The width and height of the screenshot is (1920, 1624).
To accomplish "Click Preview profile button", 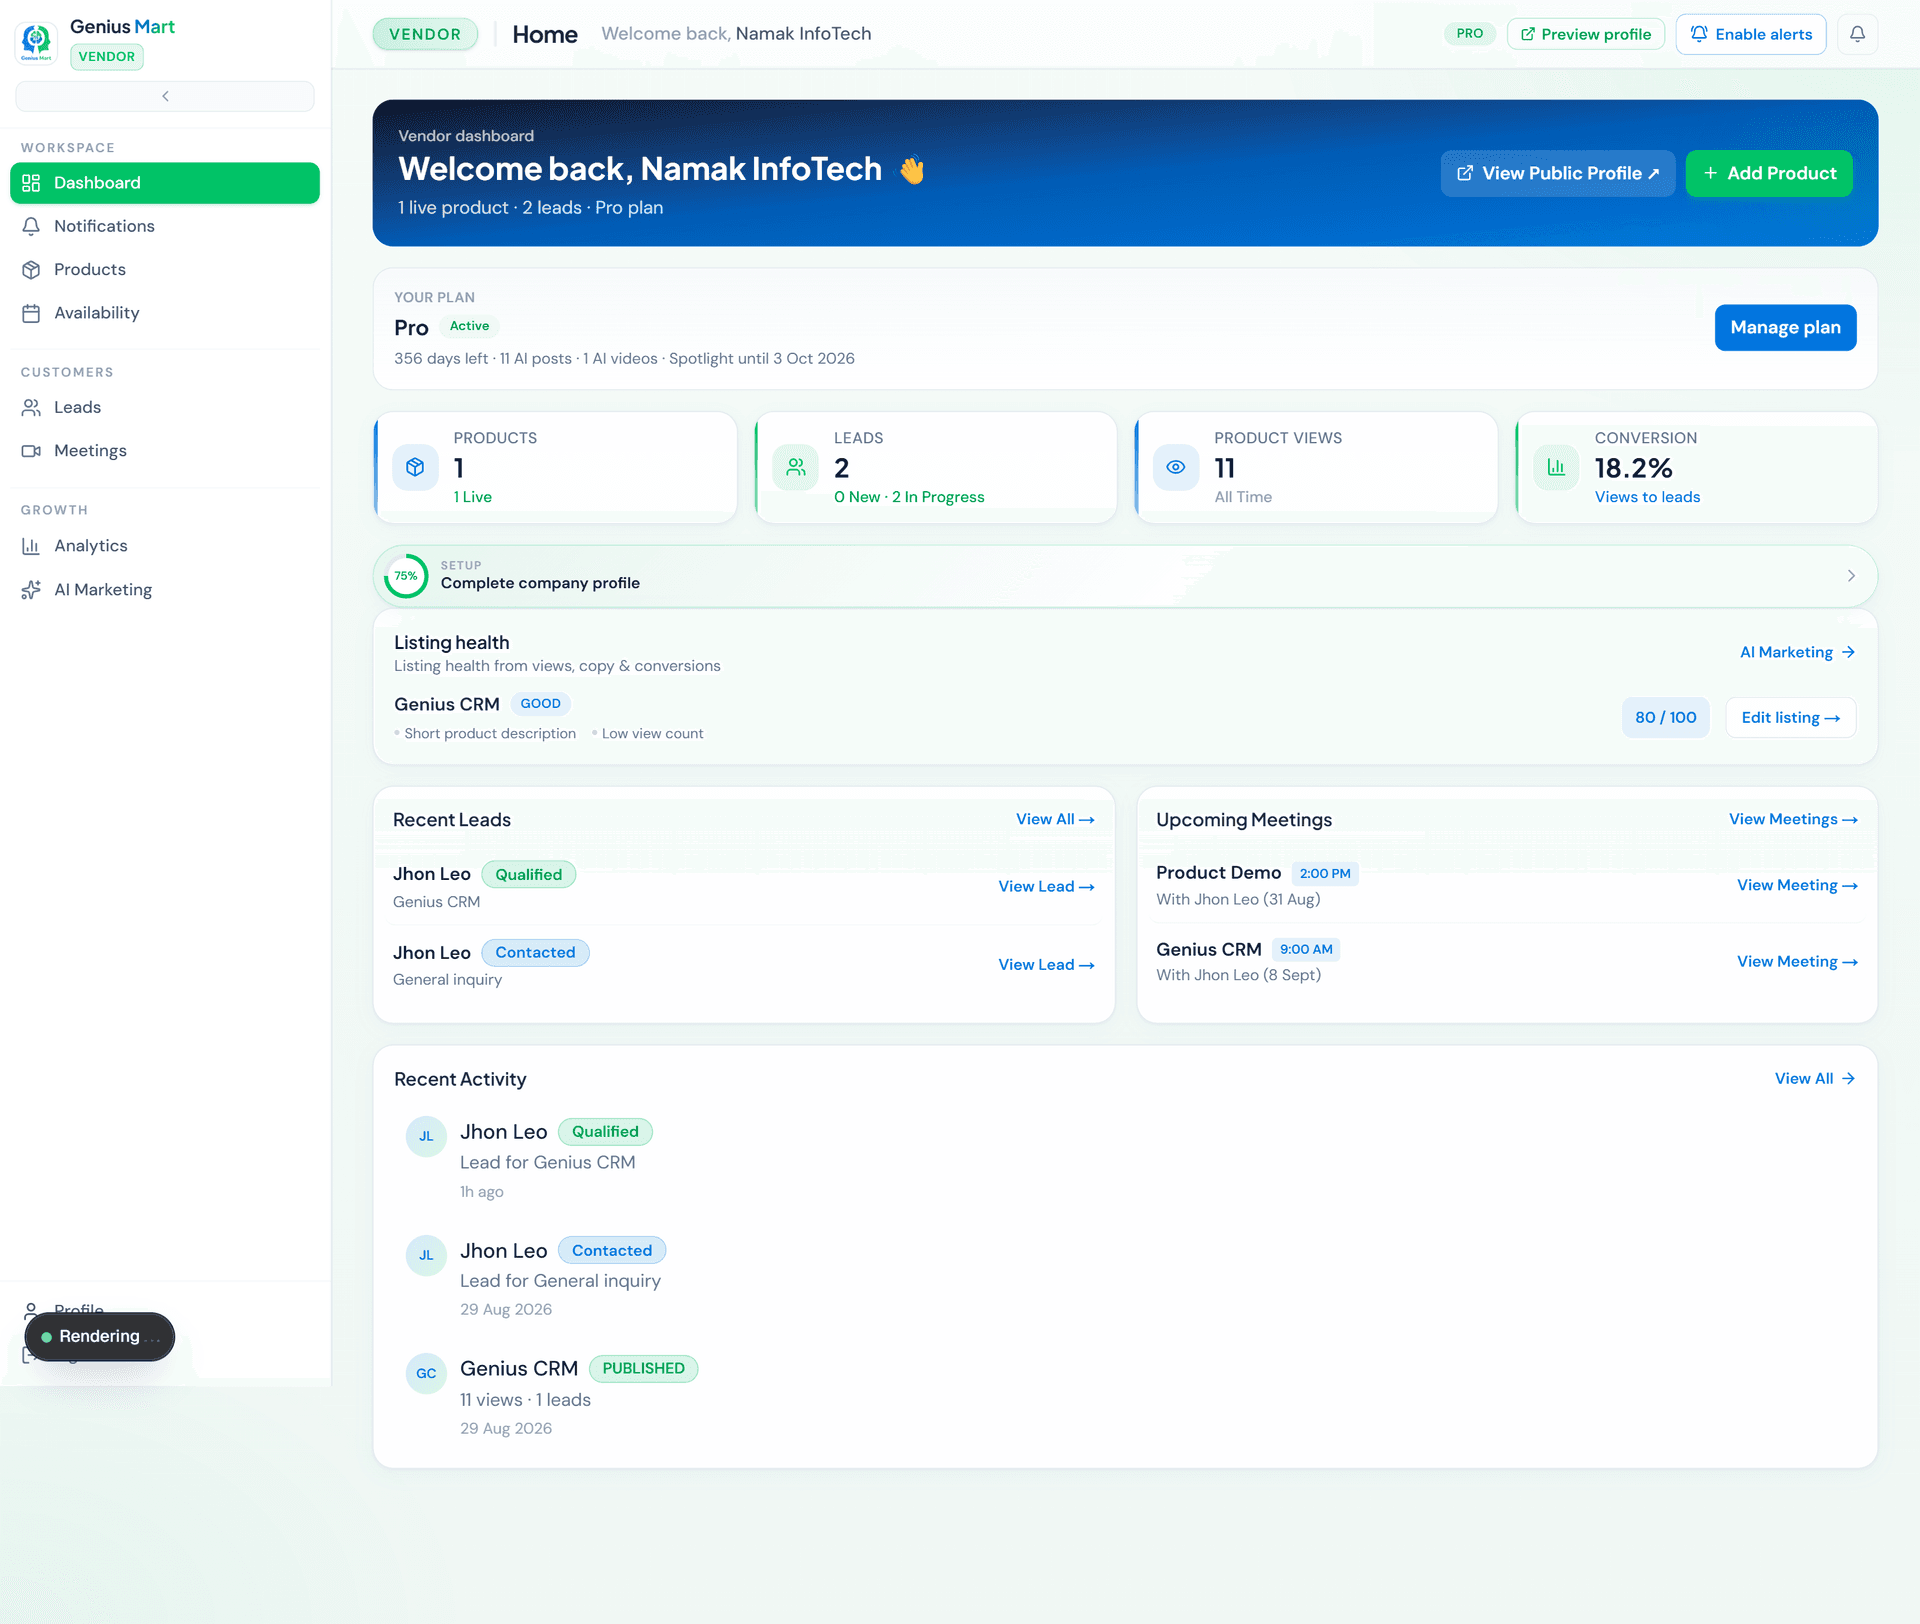I will pyautogui.click(x=1586, y=34).
